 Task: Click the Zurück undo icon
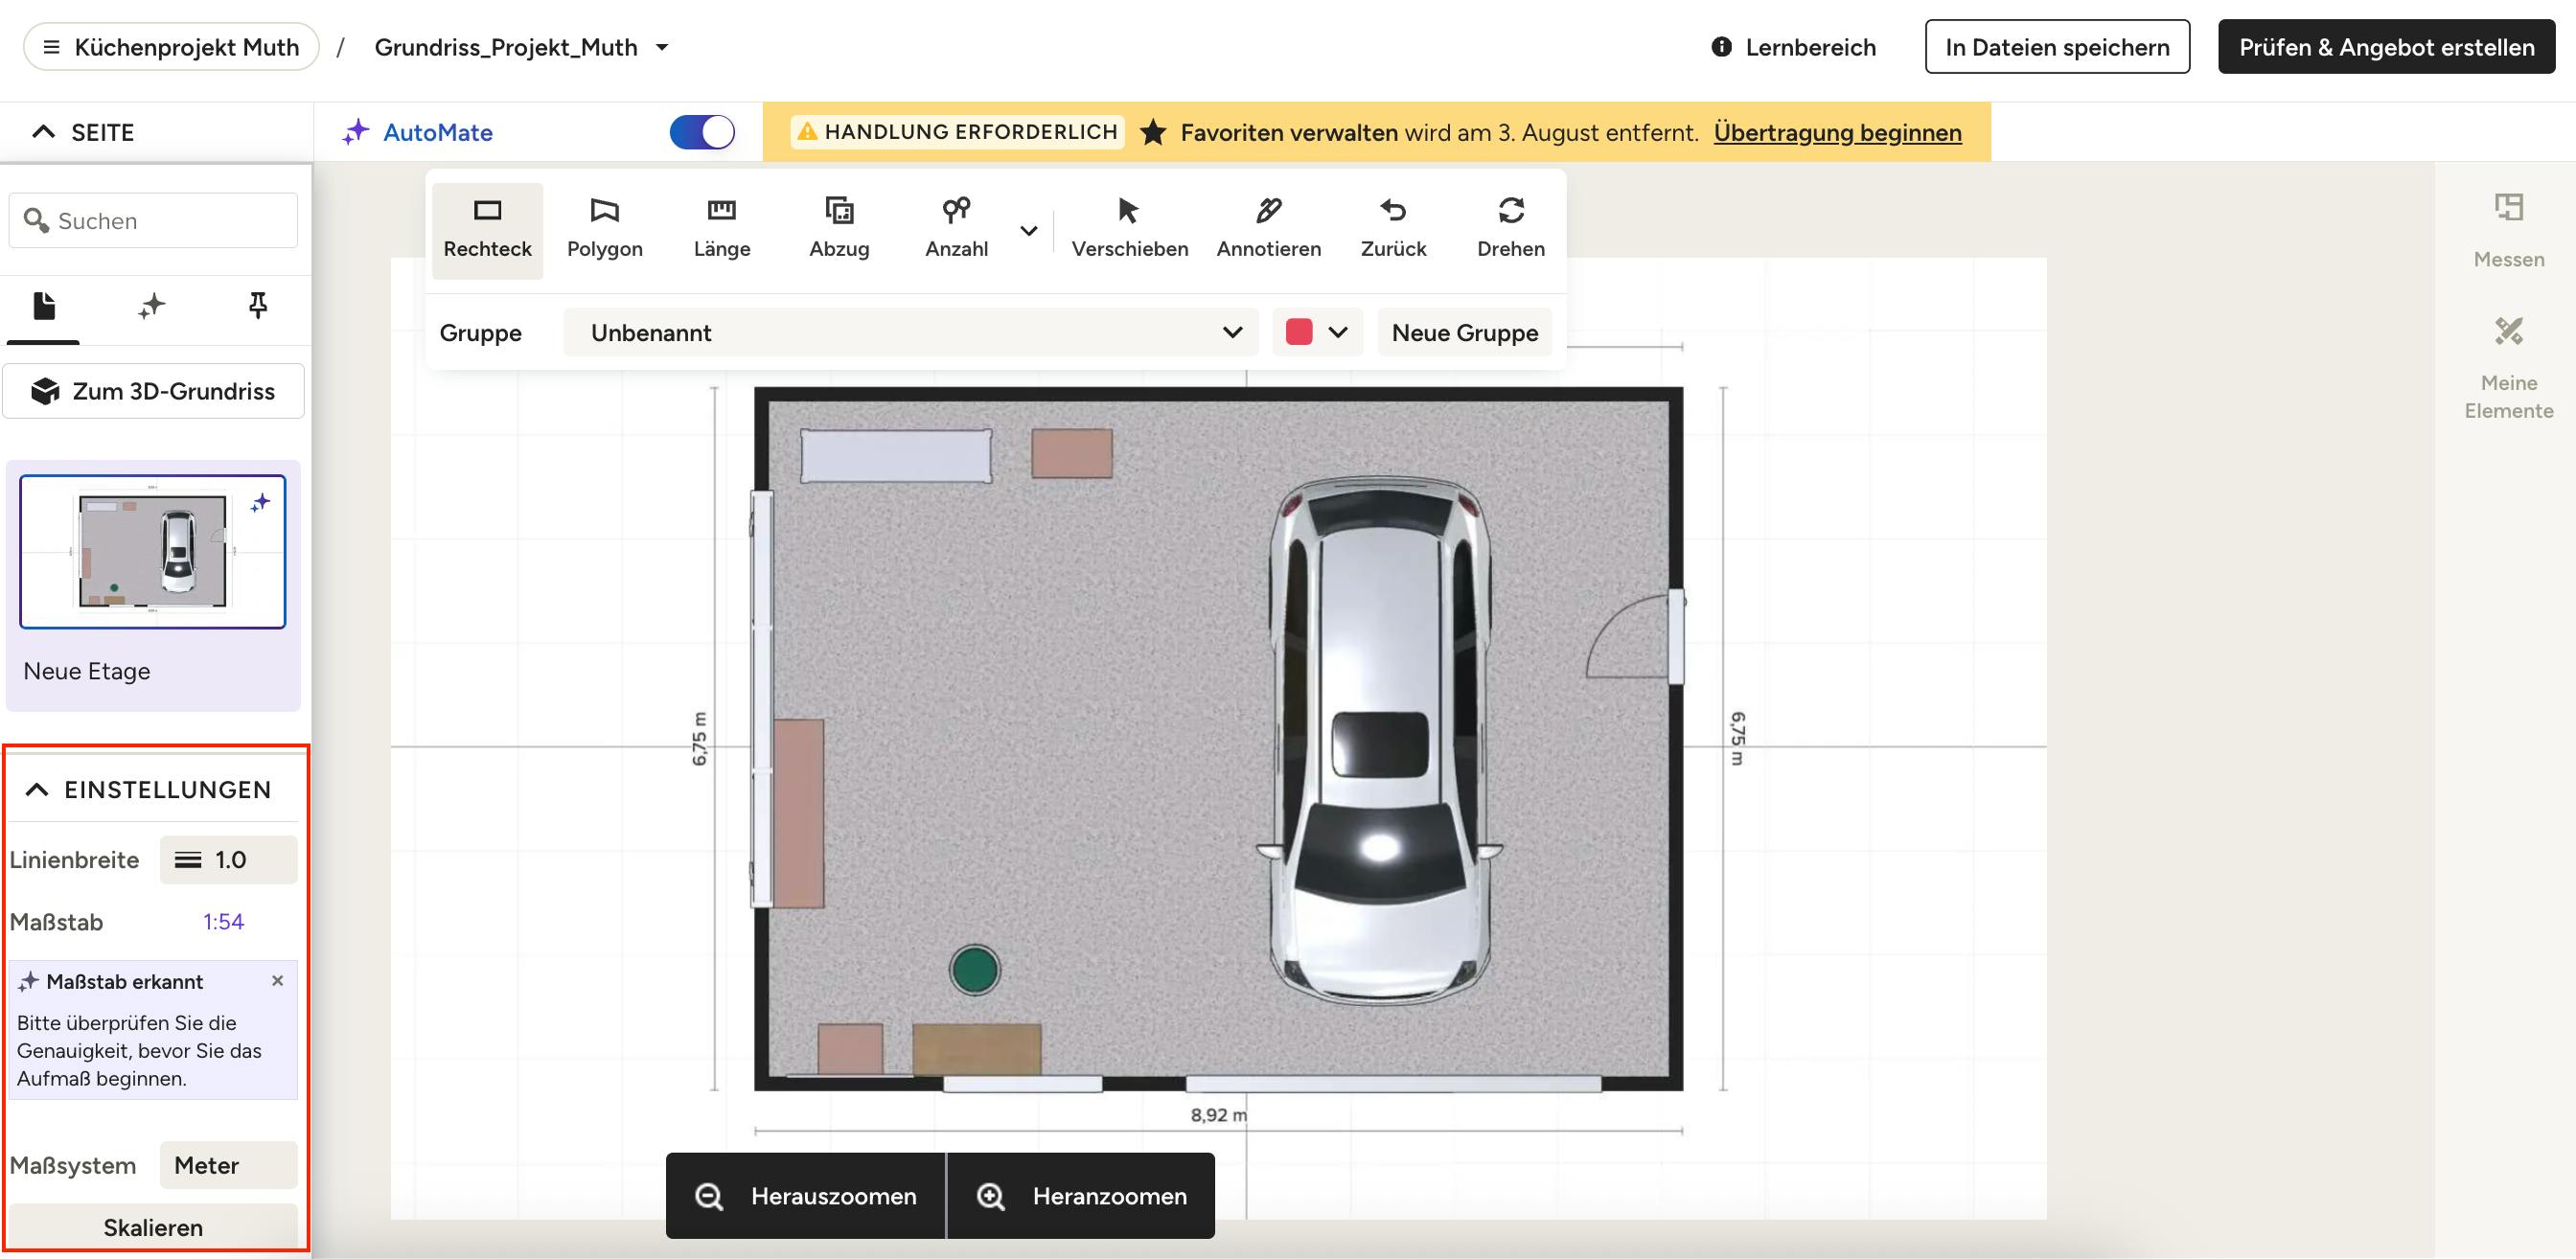click(1393, 229)
